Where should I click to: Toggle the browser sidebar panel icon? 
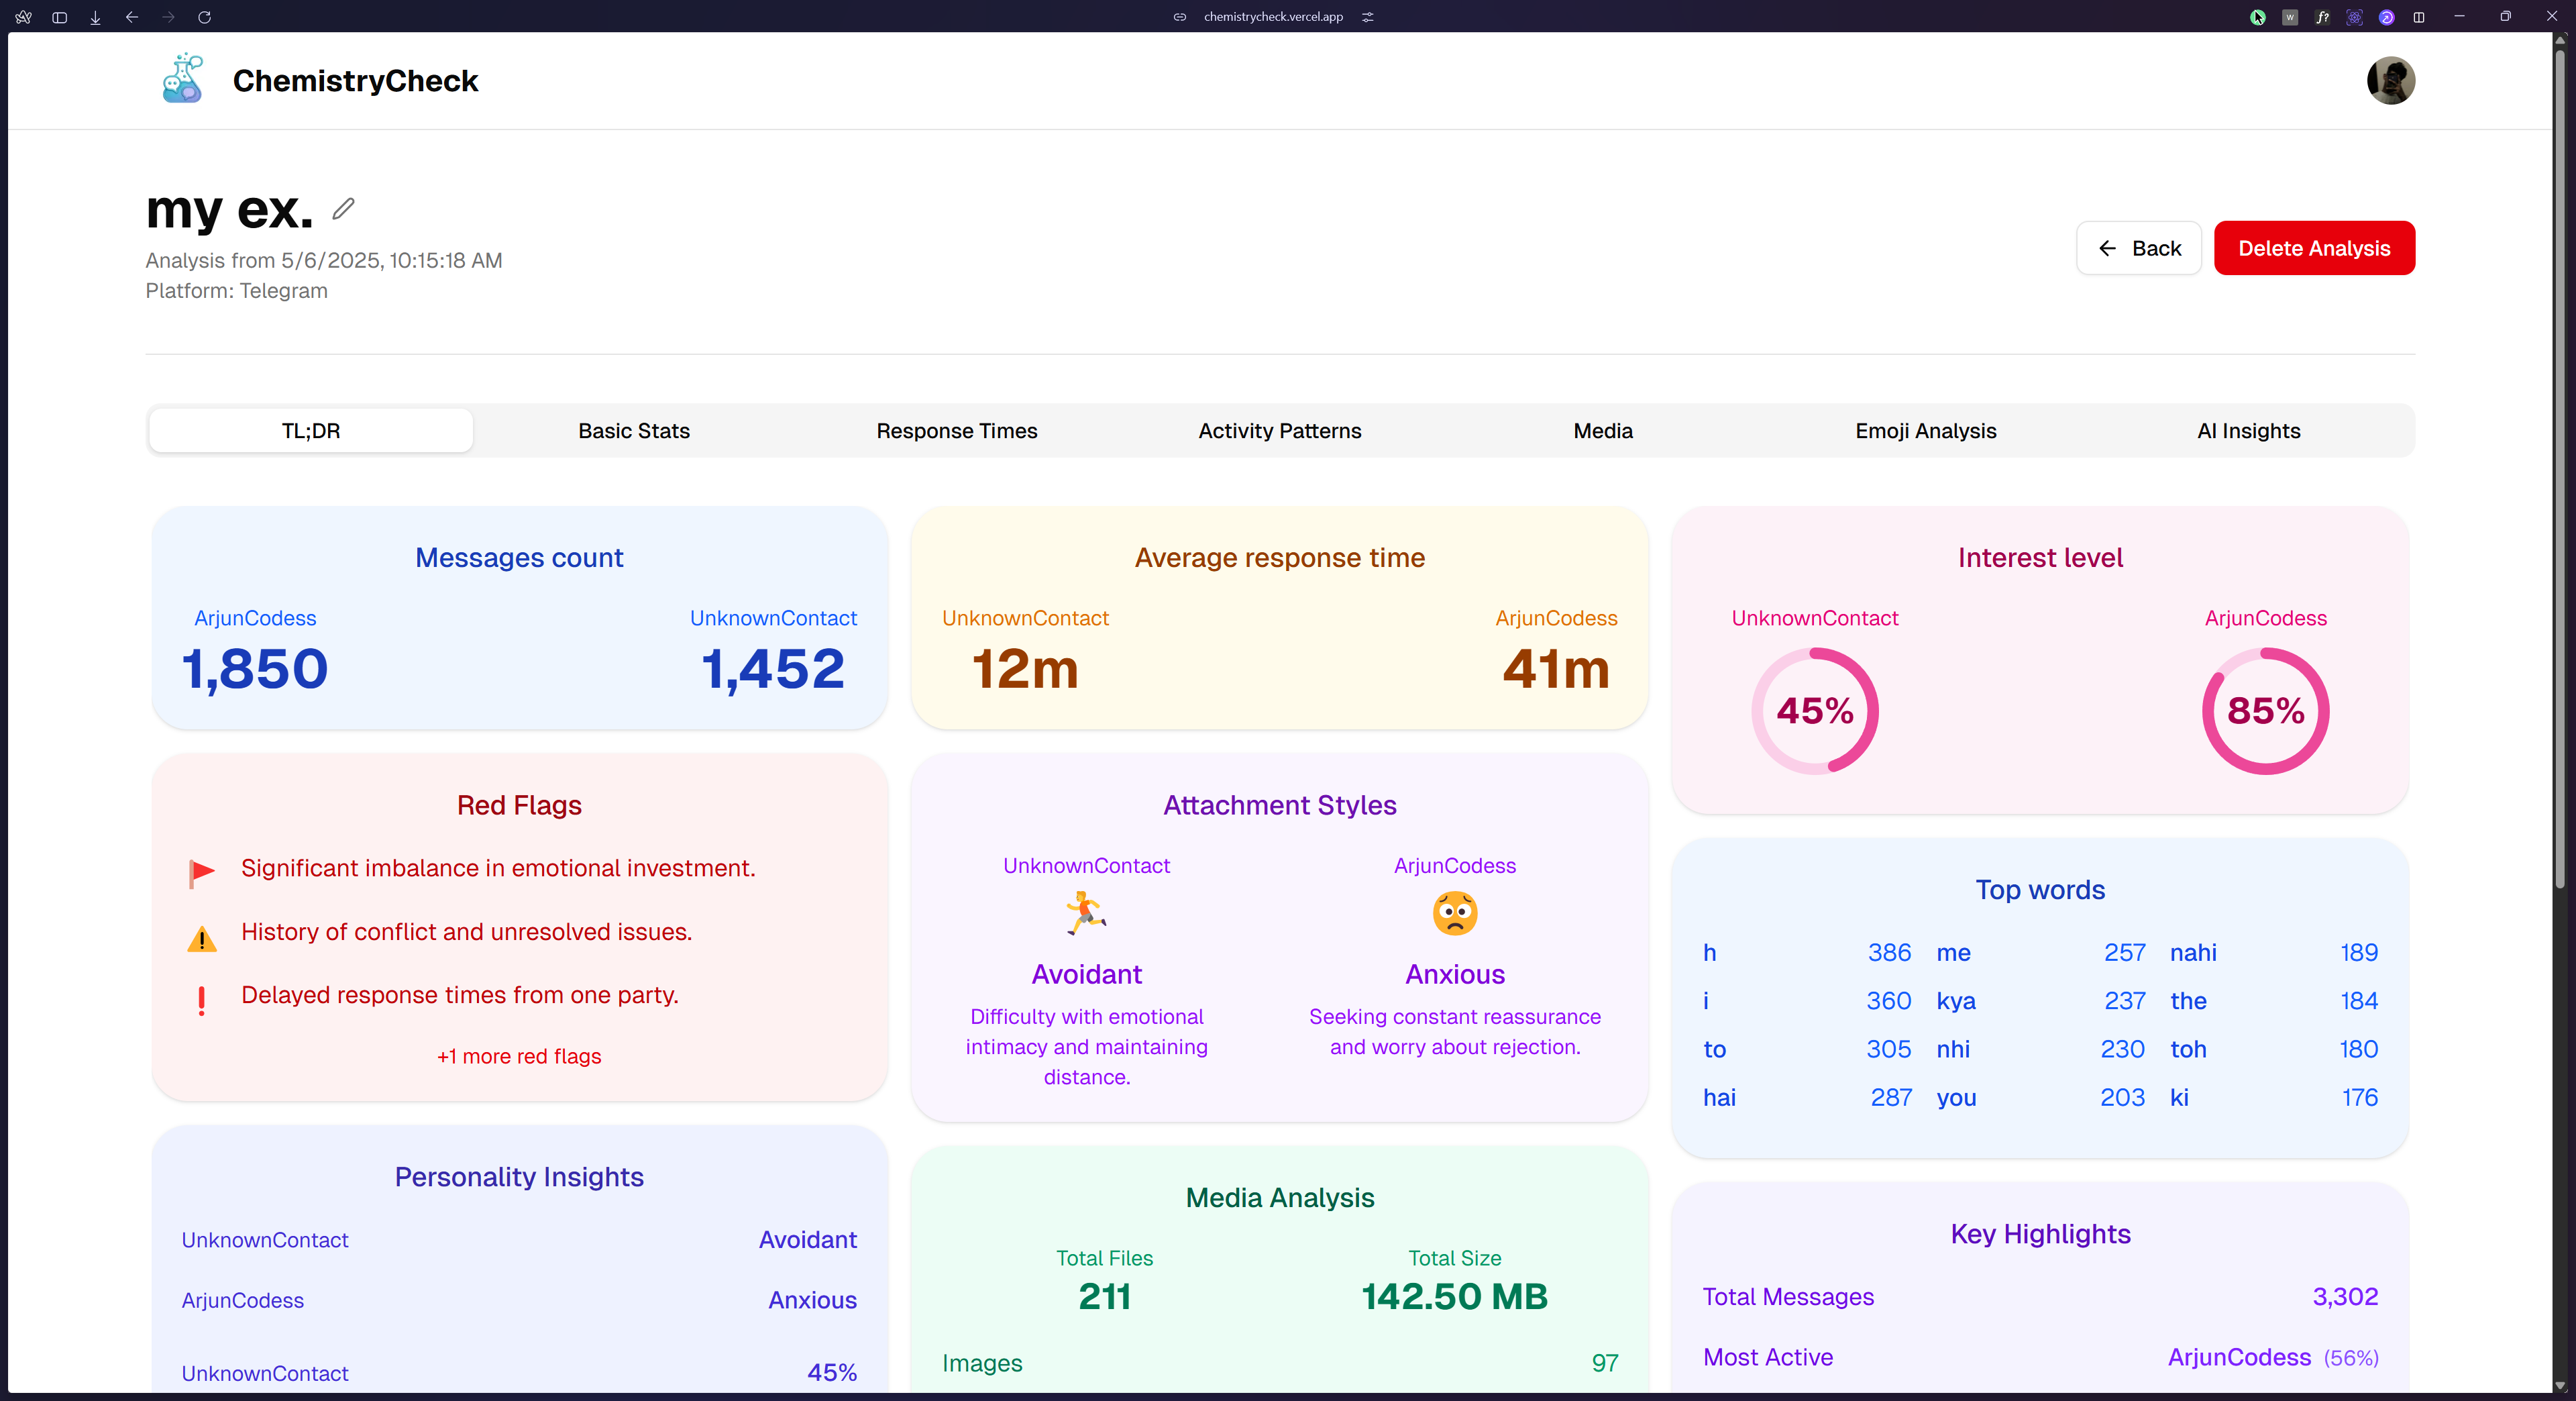coord(59,17)
